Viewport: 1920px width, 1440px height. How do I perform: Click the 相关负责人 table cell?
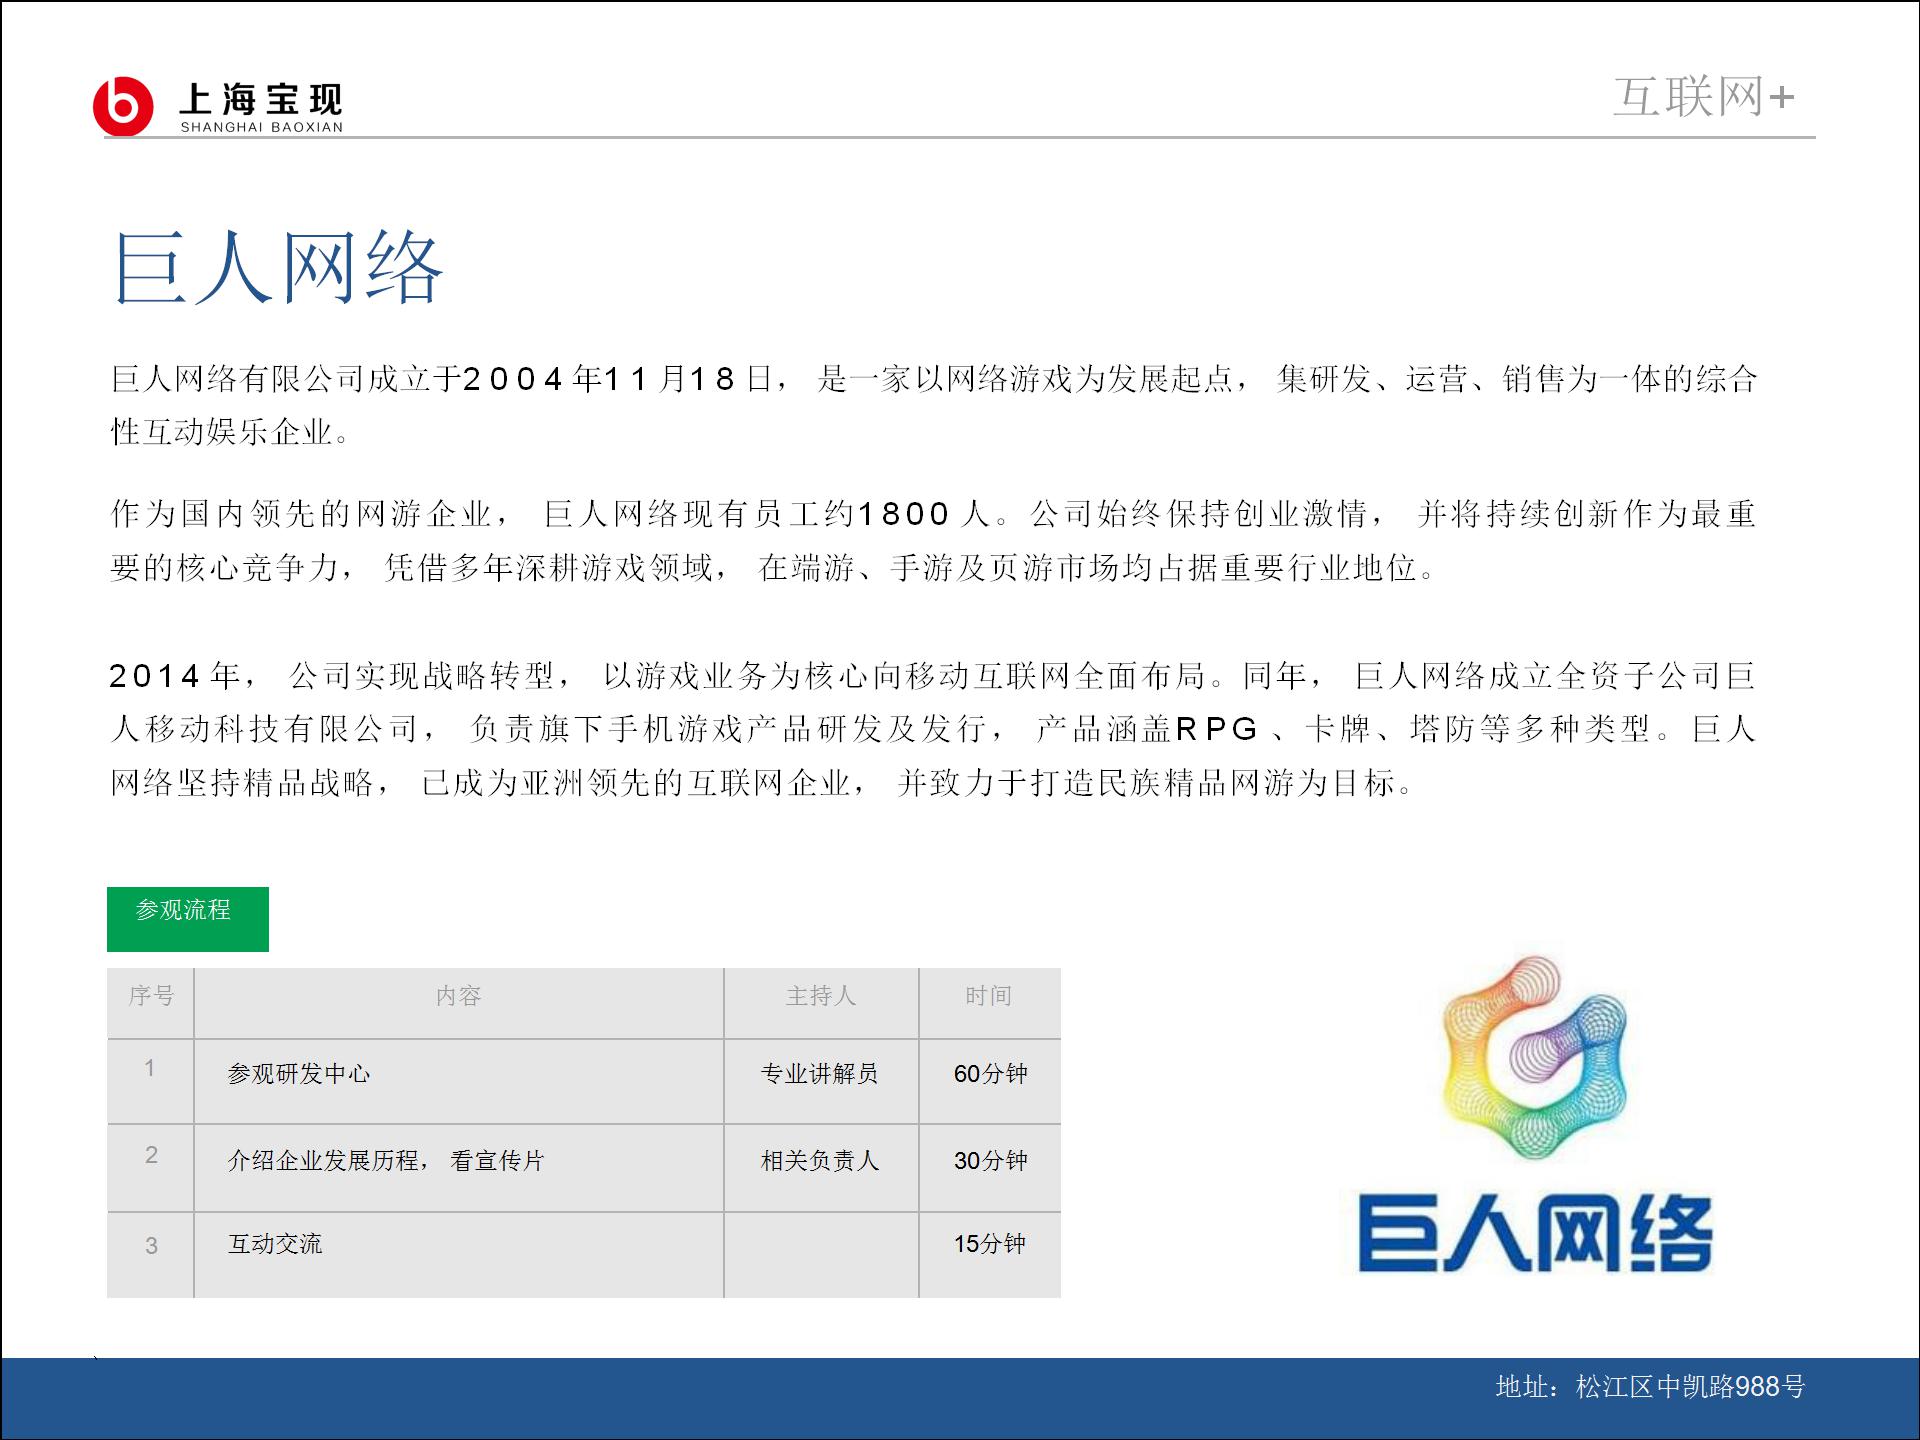click(821, 1168)
